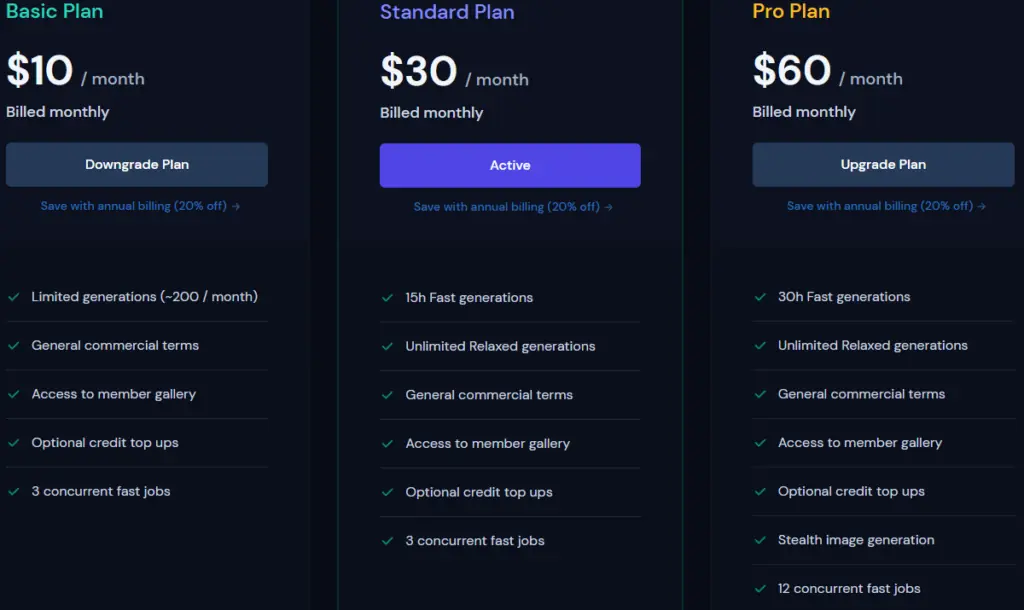This screenshot has height=610, width=1024.
Task: Click checkmark beside 12 concurrent fast jobs
Action: (760, 589)
